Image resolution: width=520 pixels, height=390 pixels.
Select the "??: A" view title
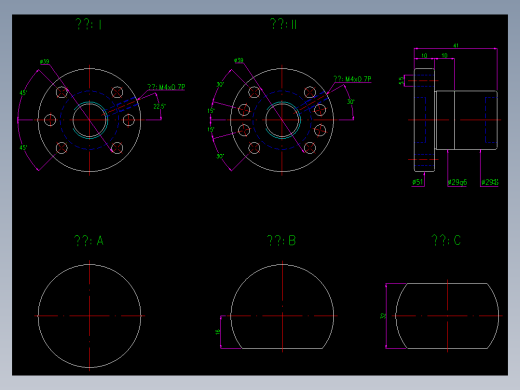click(89, 240)
